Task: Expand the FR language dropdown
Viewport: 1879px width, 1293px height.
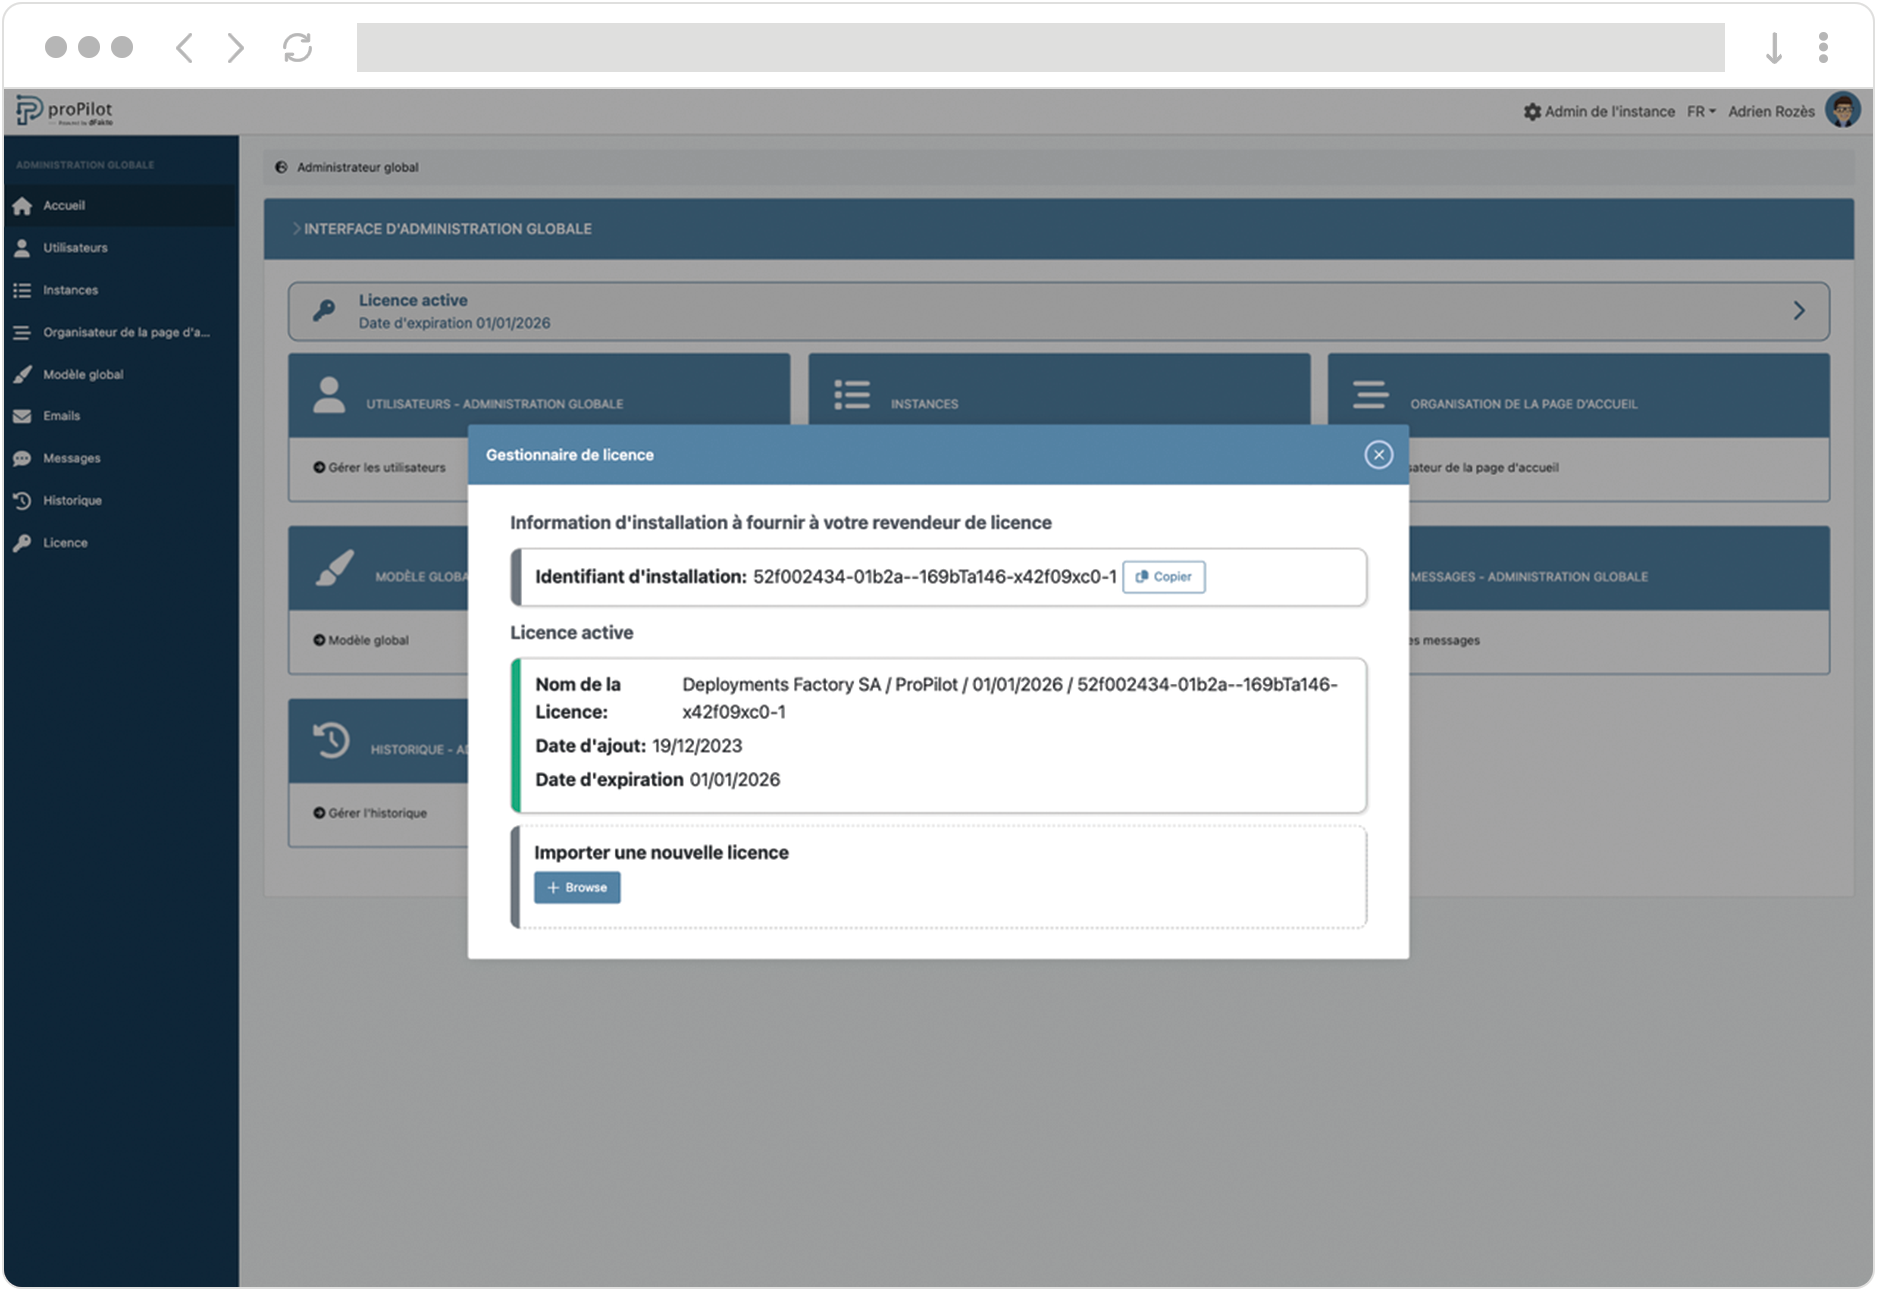Action: tap(1700, 112)
